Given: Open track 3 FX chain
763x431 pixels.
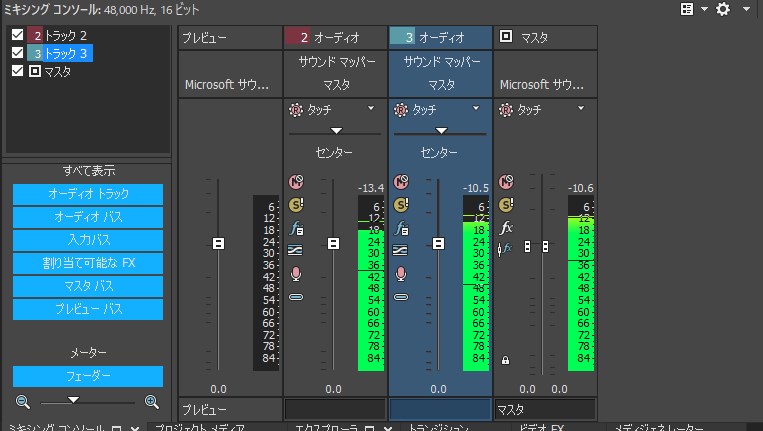Looking at the screenshot, I should 401,228.
